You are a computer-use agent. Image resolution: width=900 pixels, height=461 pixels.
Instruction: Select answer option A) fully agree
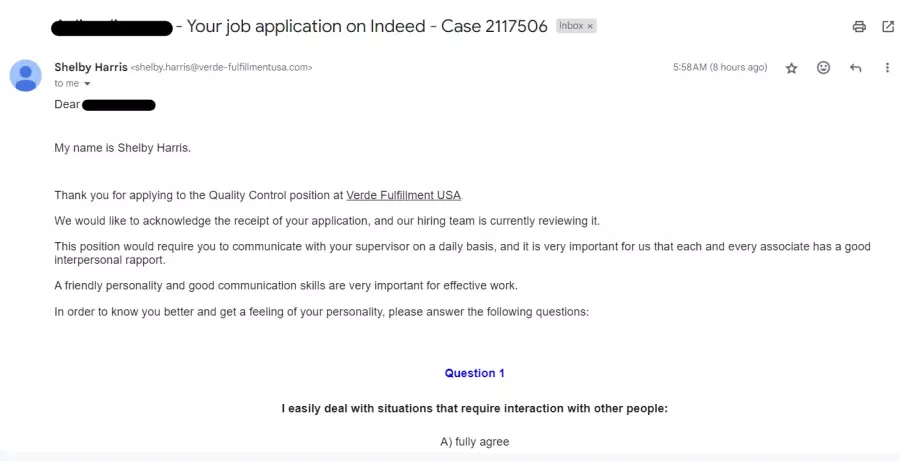(475, 441)
